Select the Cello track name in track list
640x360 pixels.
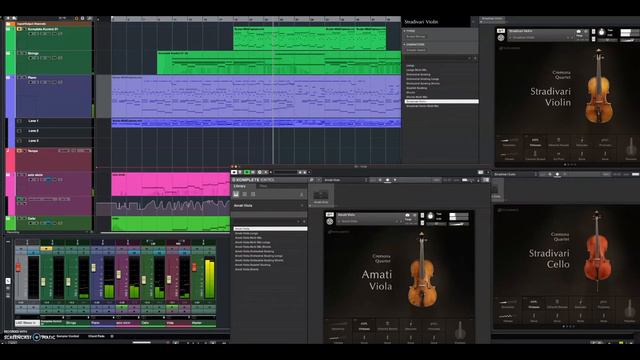pos(31,218)
